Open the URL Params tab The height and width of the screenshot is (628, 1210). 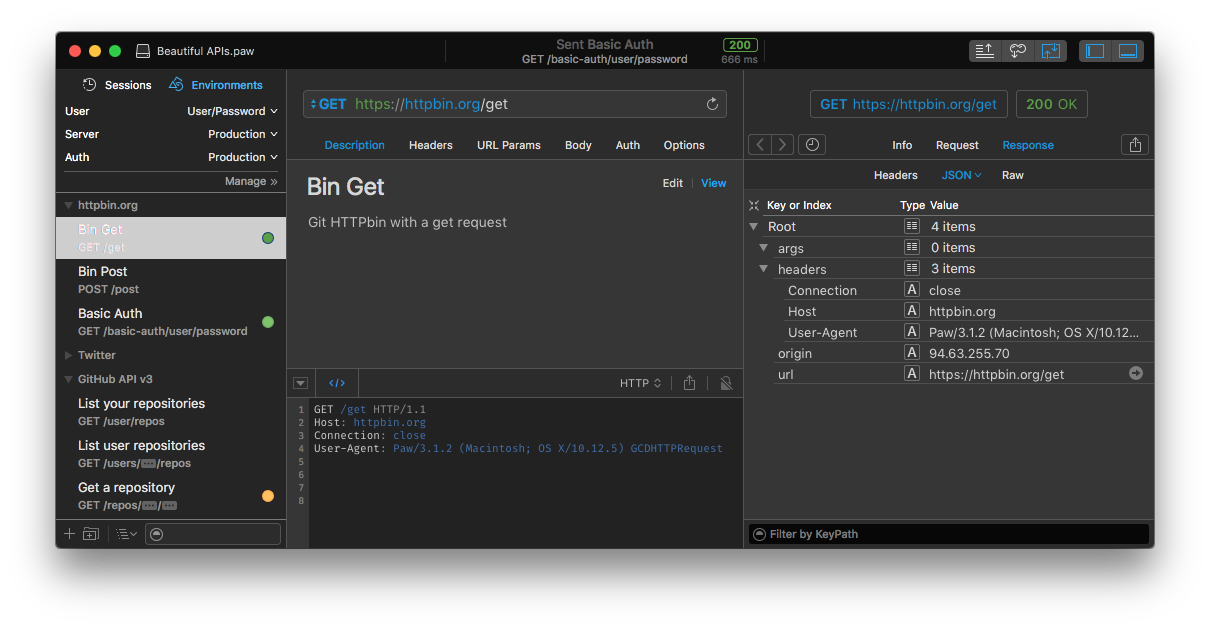point(509,145)
